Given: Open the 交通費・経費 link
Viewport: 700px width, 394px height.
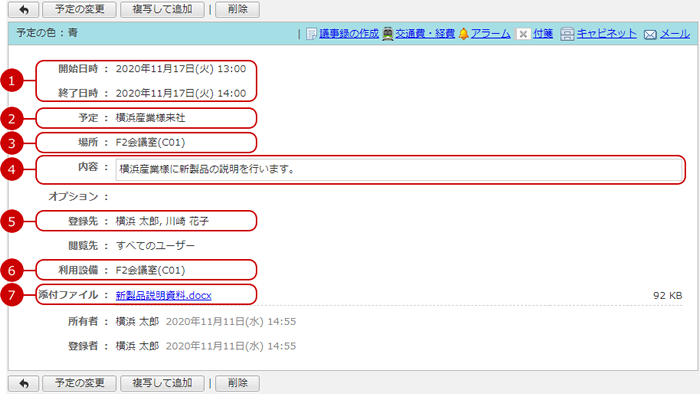Looking at the screenshot, I should pyautogui.click(x=425, y=33).
